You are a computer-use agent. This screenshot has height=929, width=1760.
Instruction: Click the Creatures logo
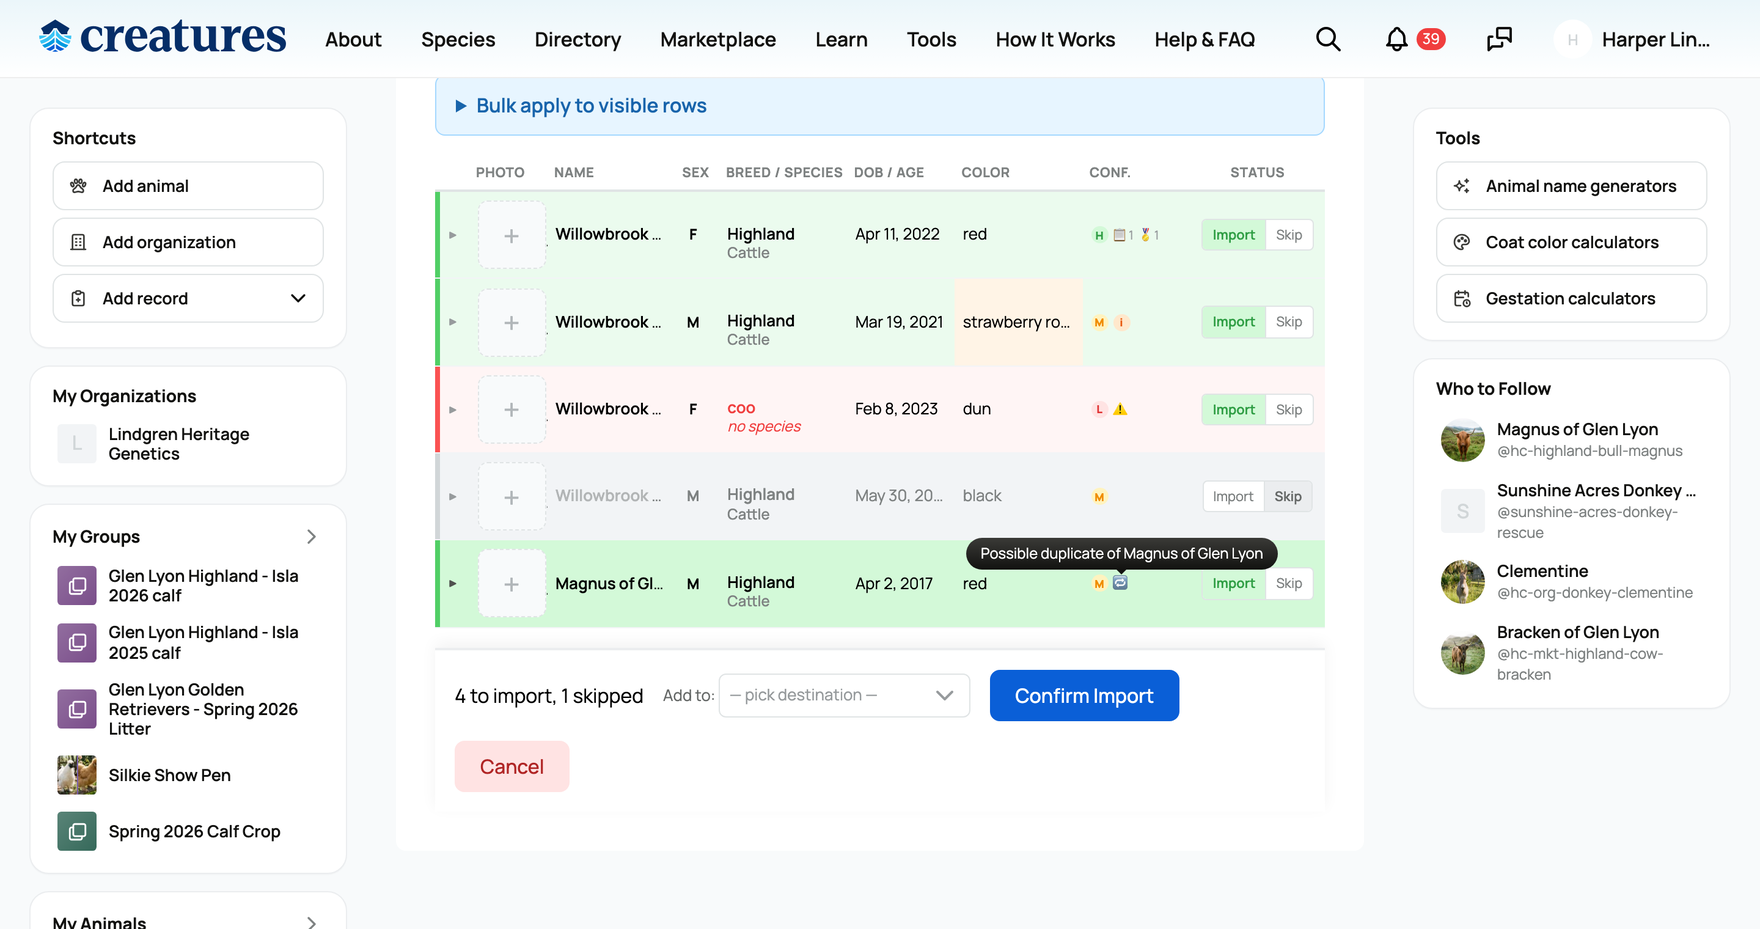tap(163, 37)
